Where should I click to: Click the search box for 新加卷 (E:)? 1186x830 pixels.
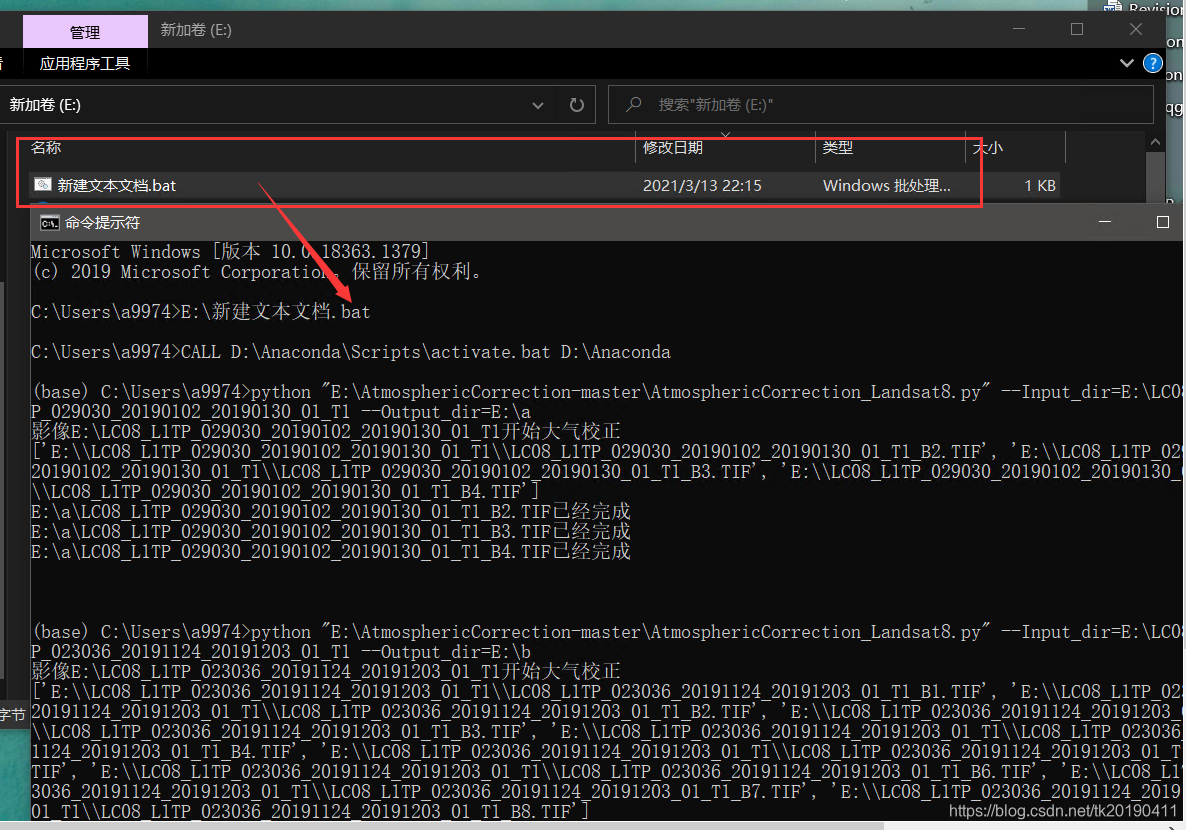coord(880,104)
